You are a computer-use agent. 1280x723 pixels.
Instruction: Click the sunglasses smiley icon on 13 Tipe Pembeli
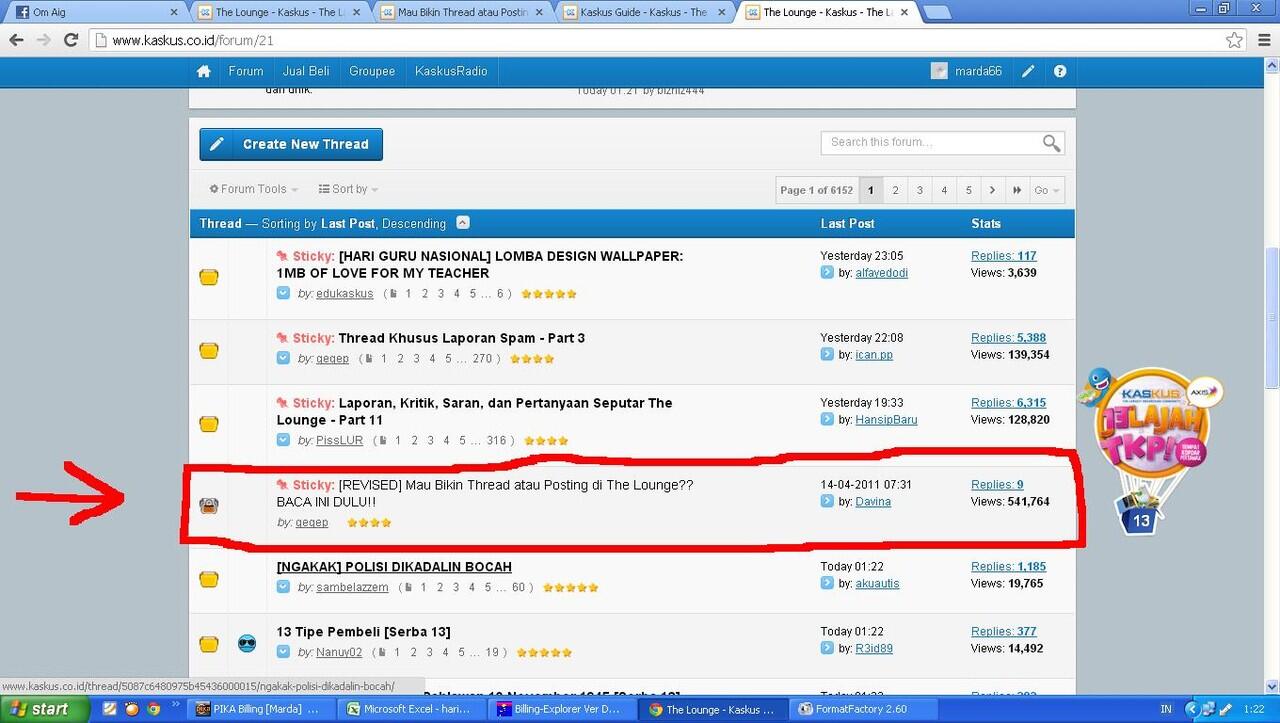pos(247,643)
